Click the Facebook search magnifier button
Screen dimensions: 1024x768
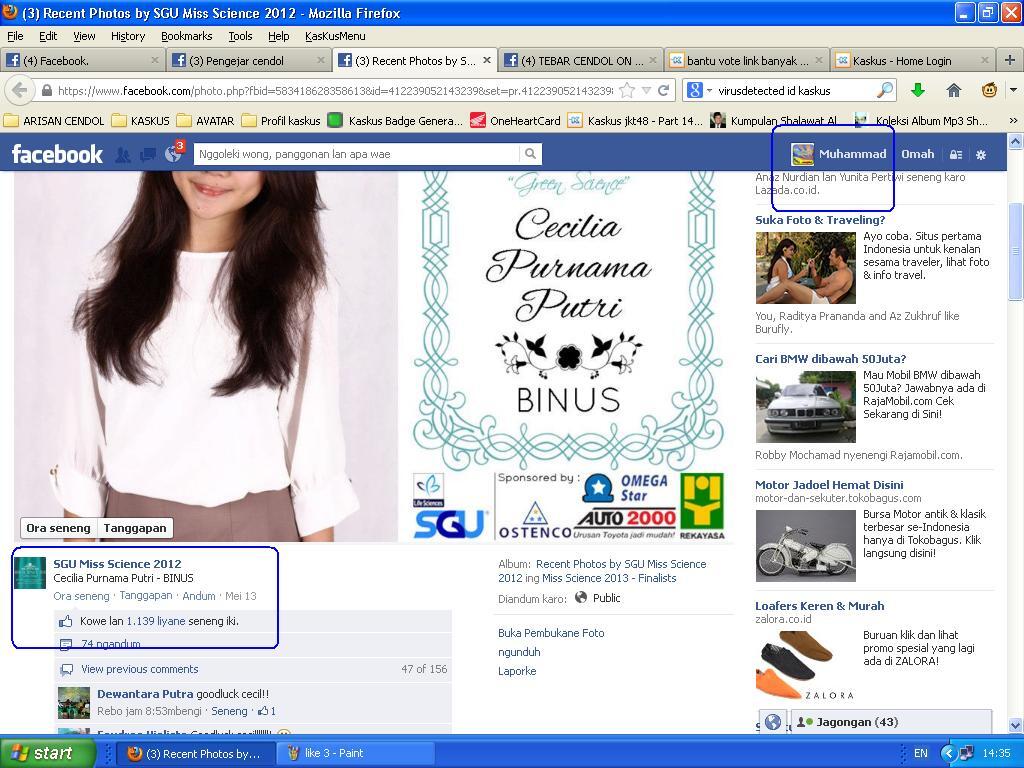click(530, 154)
